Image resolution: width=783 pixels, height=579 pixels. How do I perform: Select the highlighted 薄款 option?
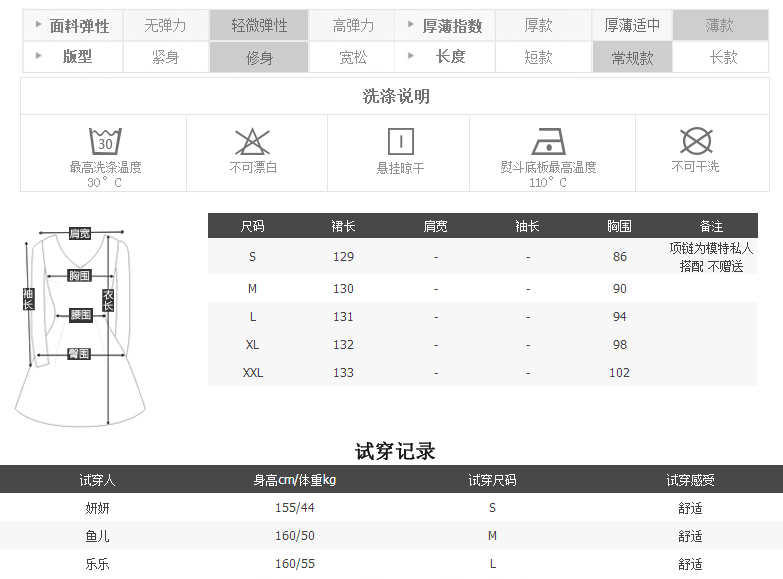[x=720, y=25]
